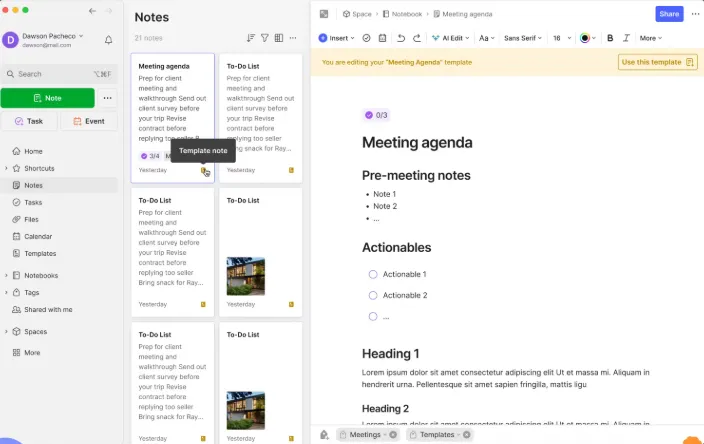This screenshot has height=444, width=704.
Task: Check the Actionable 1 checkbox
Action: 373,274
